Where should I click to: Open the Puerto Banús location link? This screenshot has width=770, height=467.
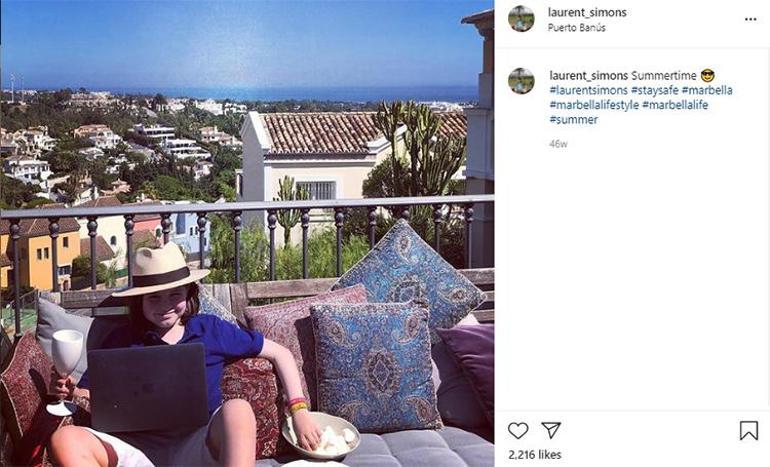pyautogui.click(x=577, y=28)
